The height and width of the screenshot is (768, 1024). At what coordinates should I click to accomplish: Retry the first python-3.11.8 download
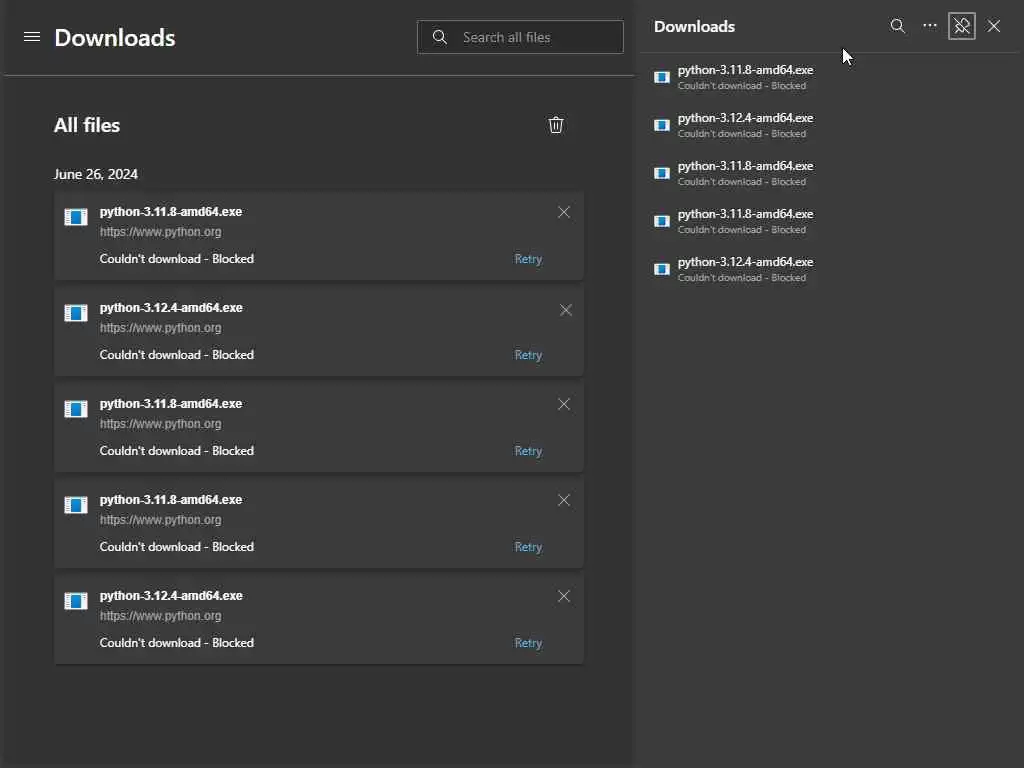click(528, 259)
